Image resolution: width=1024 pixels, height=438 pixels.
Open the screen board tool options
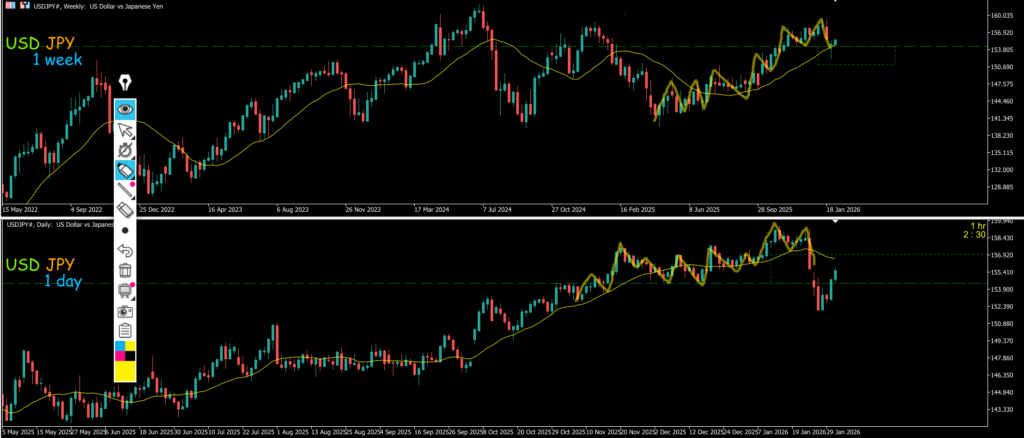tap(126, 290)
